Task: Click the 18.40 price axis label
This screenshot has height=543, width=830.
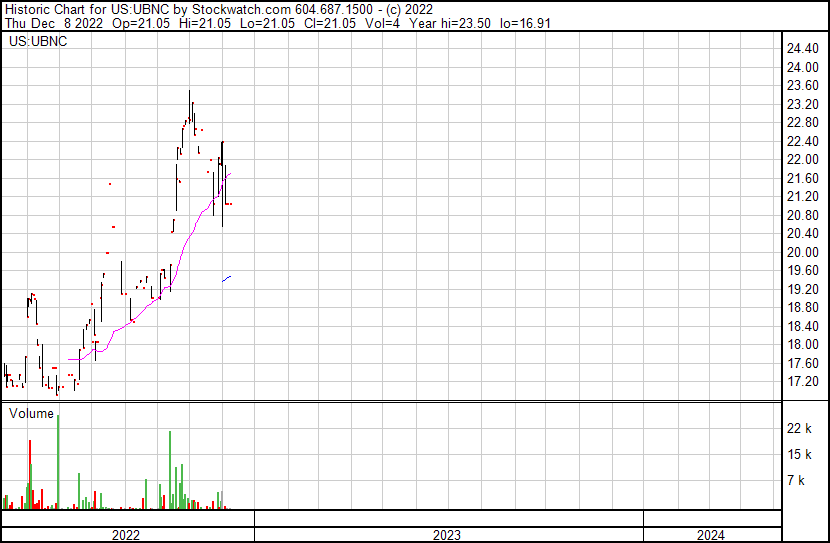Action: pyautogui.click(x=802, y=326)
